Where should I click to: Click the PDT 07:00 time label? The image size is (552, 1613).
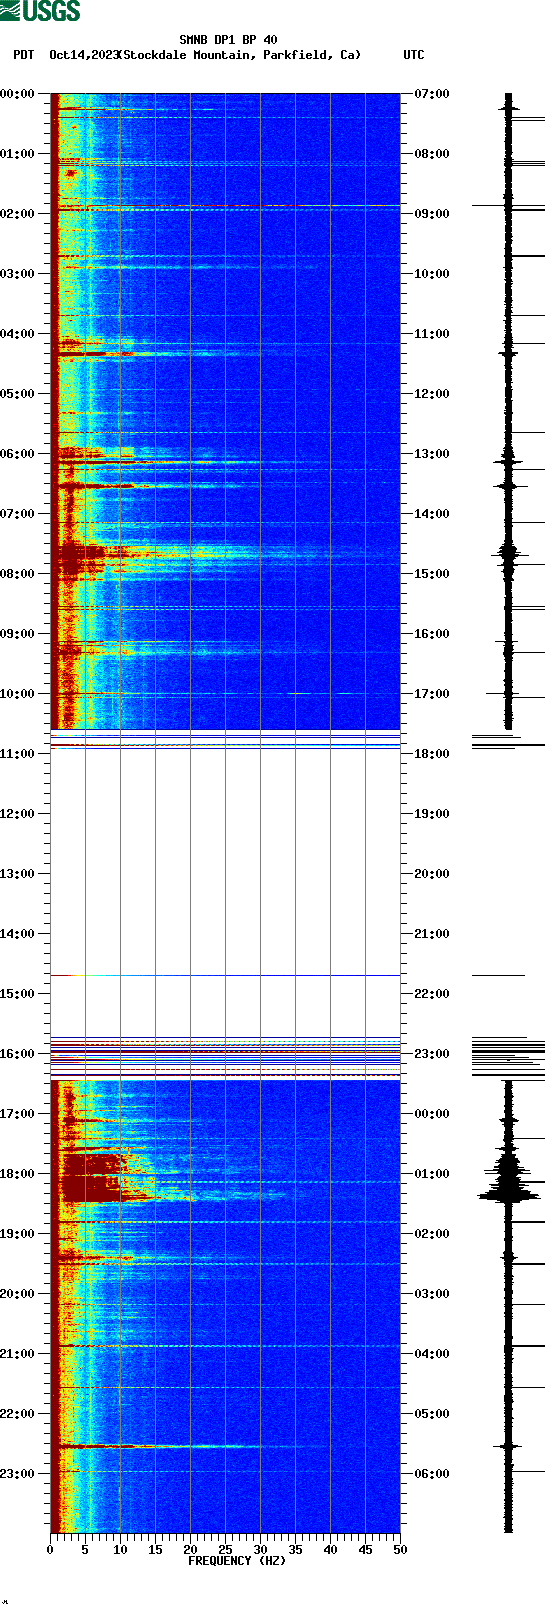(17, 514)
